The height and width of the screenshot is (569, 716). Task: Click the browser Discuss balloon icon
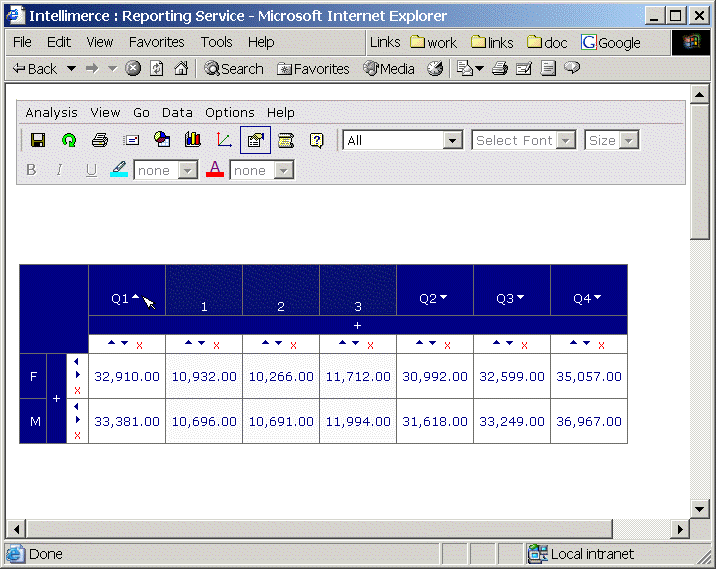(x=572, y=68)
